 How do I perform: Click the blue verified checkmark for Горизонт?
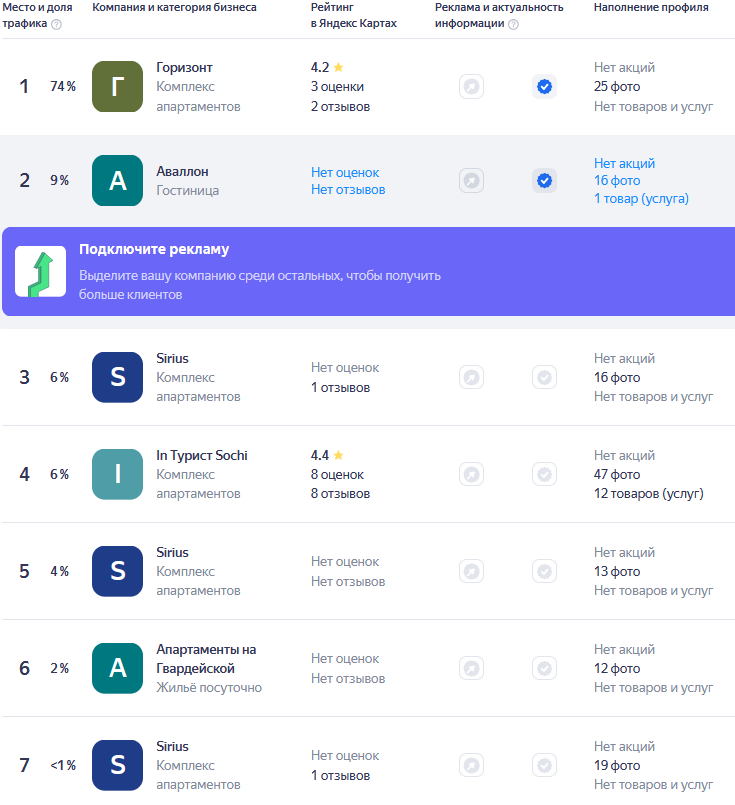[x=545, y=86]
